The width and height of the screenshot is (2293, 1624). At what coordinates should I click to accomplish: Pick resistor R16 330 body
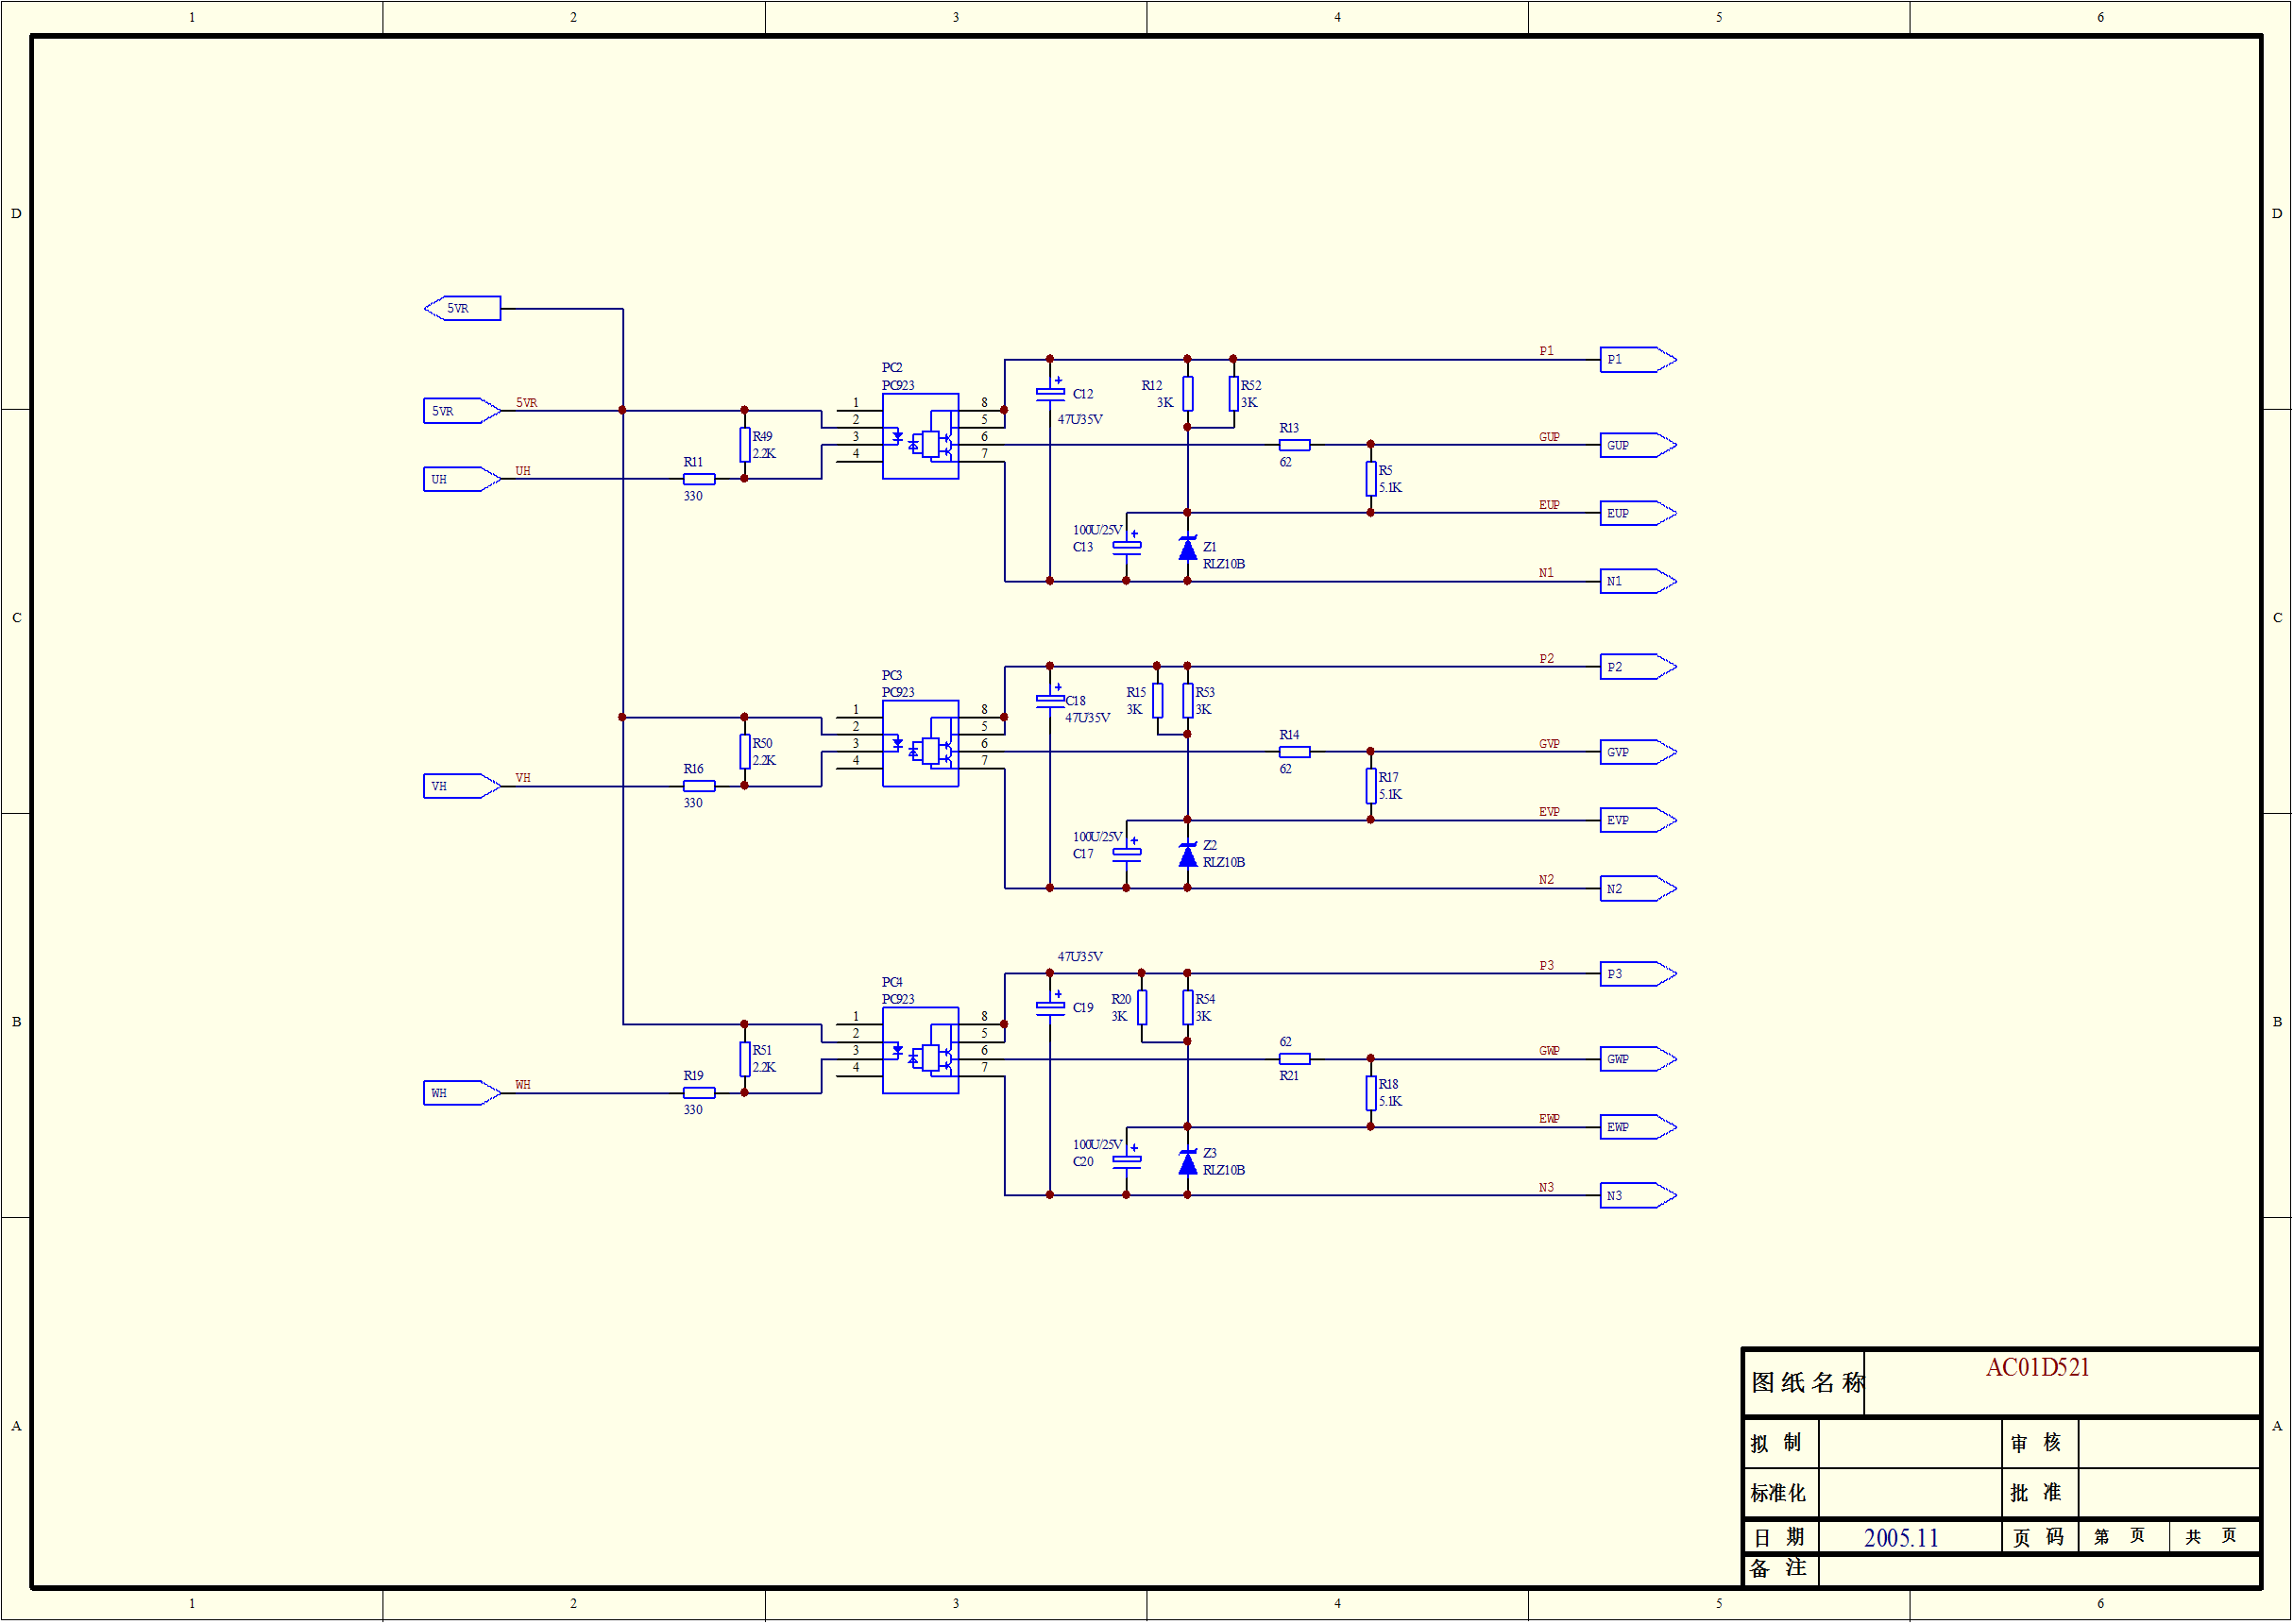point(699,786)
